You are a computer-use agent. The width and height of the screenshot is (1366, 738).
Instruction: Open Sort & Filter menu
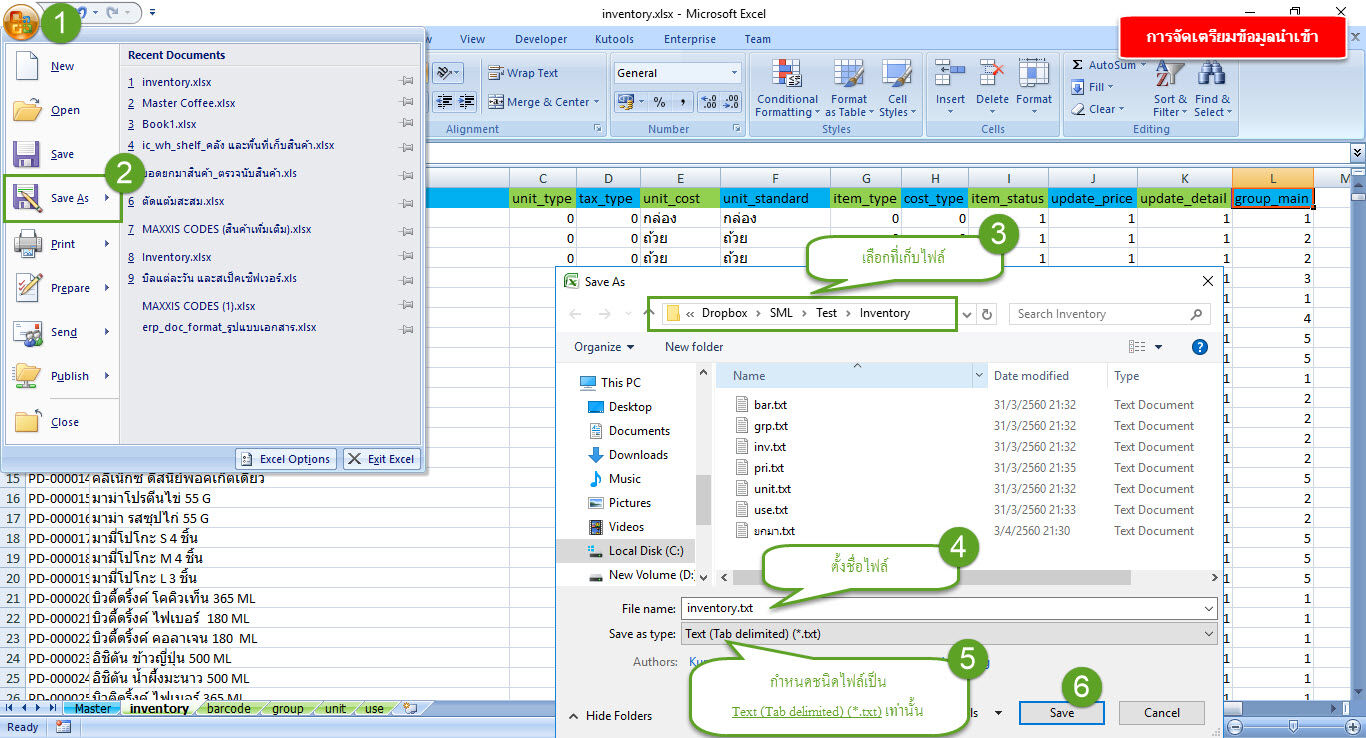1169,88
